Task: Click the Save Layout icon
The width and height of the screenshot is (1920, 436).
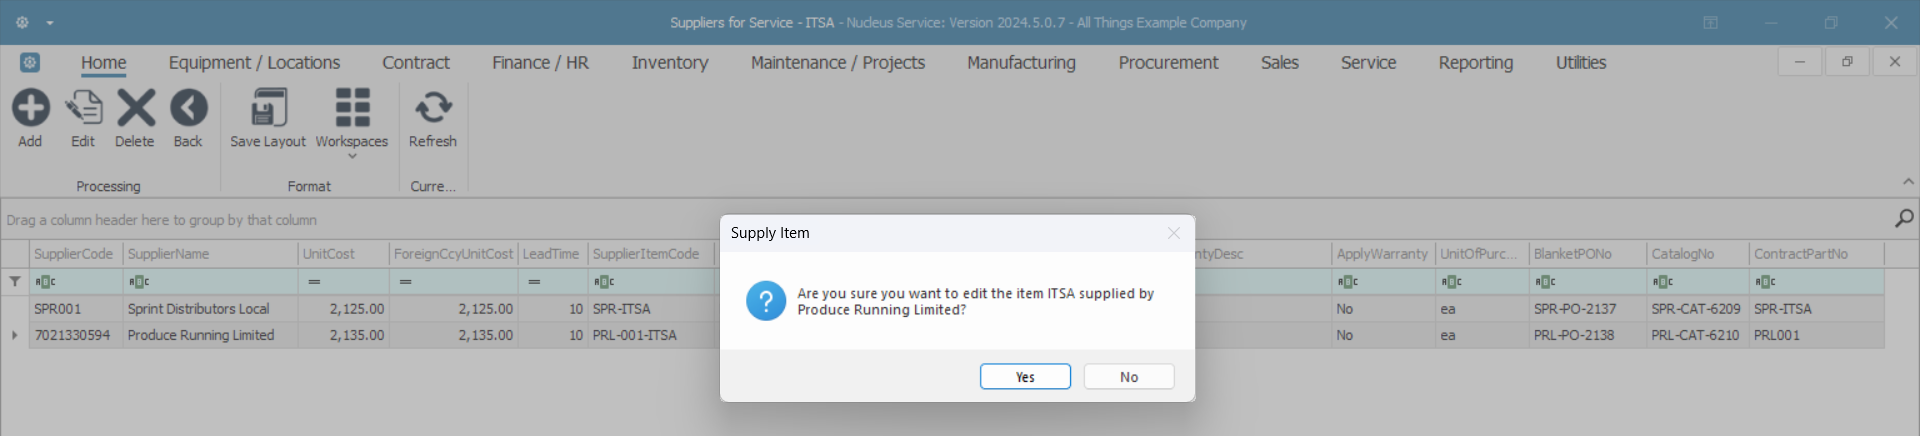Action: [268, 108]
